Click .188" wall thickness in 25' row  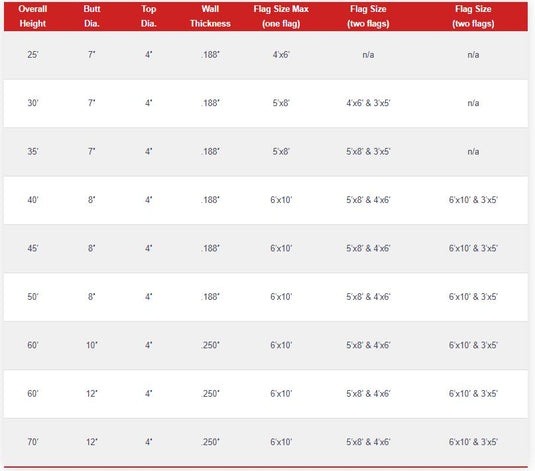210,55
